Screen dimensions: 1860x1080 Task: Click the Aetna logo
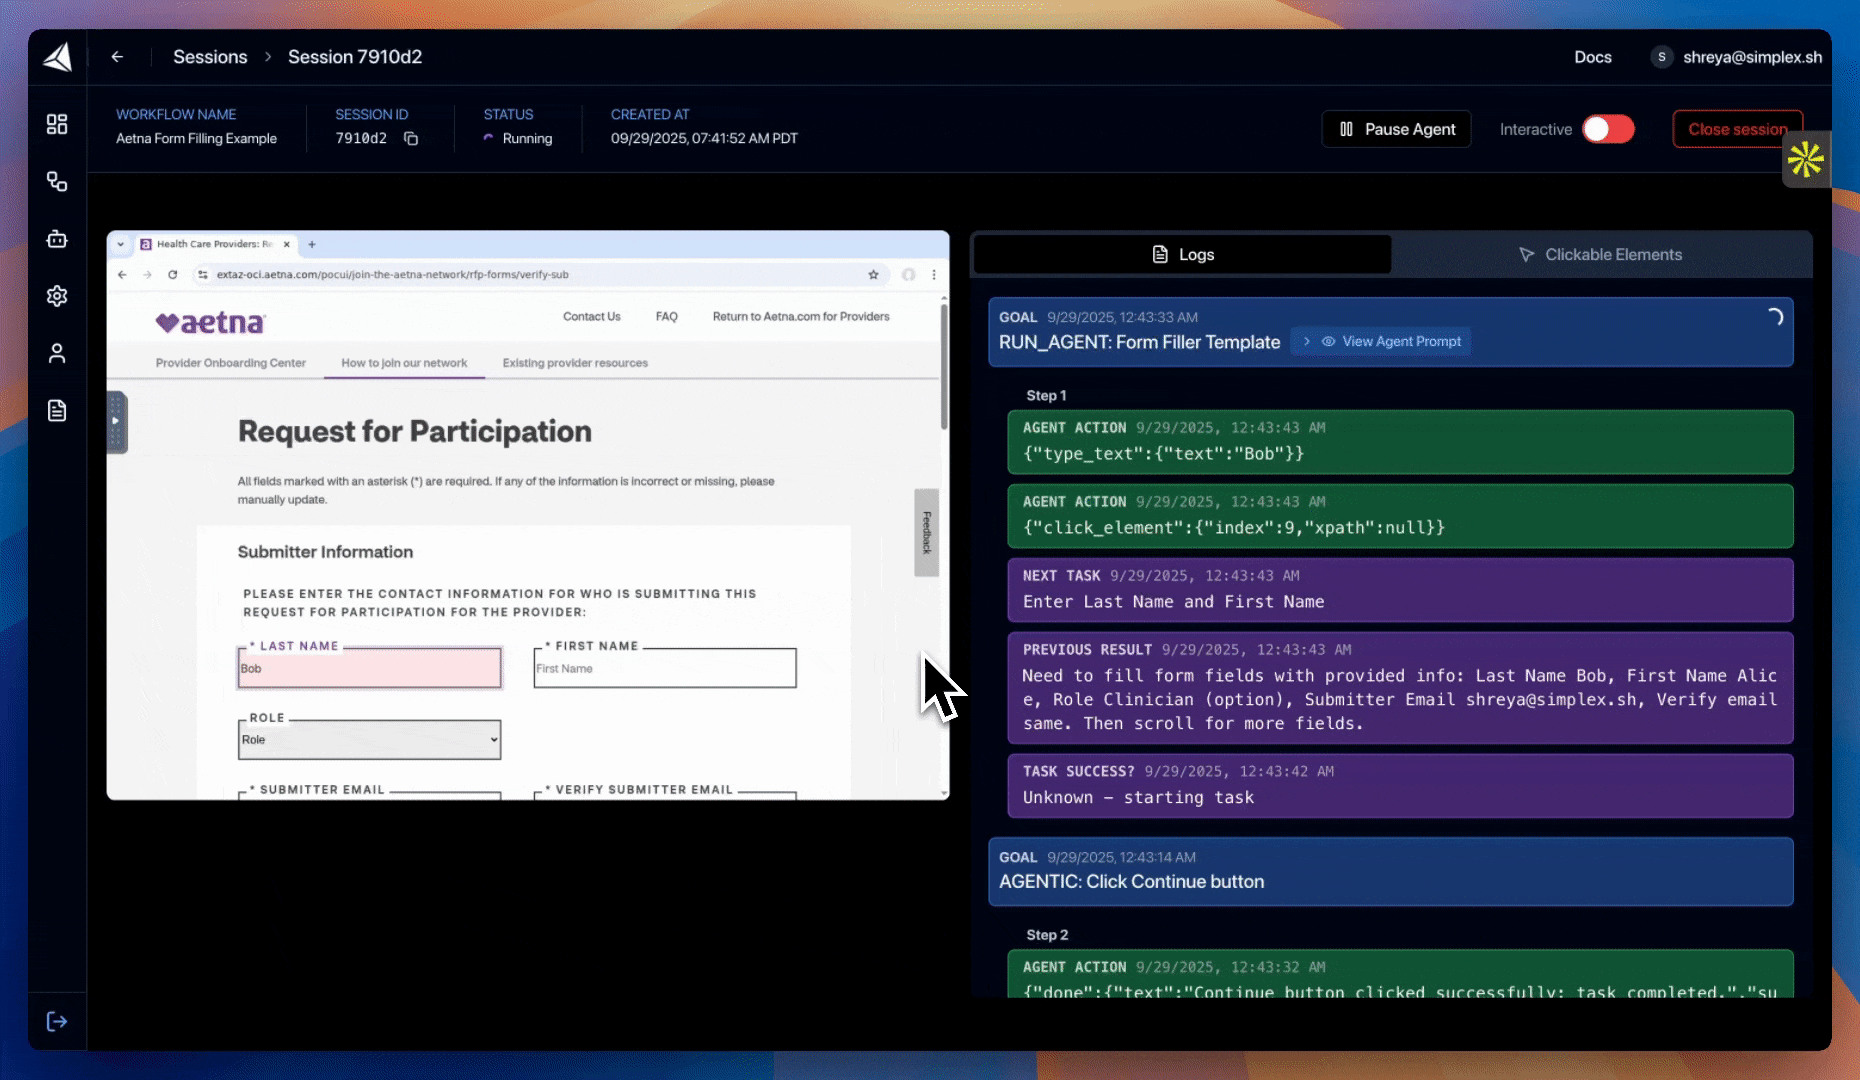click(x=210, y=322)
